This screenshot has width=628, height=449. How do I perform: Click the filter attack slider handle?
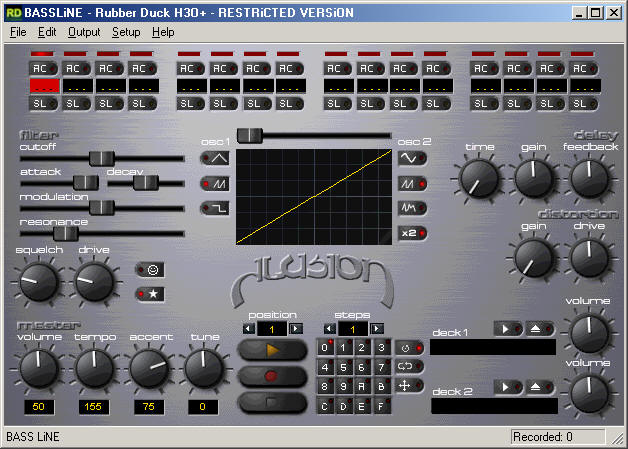(x=86, y=183)
